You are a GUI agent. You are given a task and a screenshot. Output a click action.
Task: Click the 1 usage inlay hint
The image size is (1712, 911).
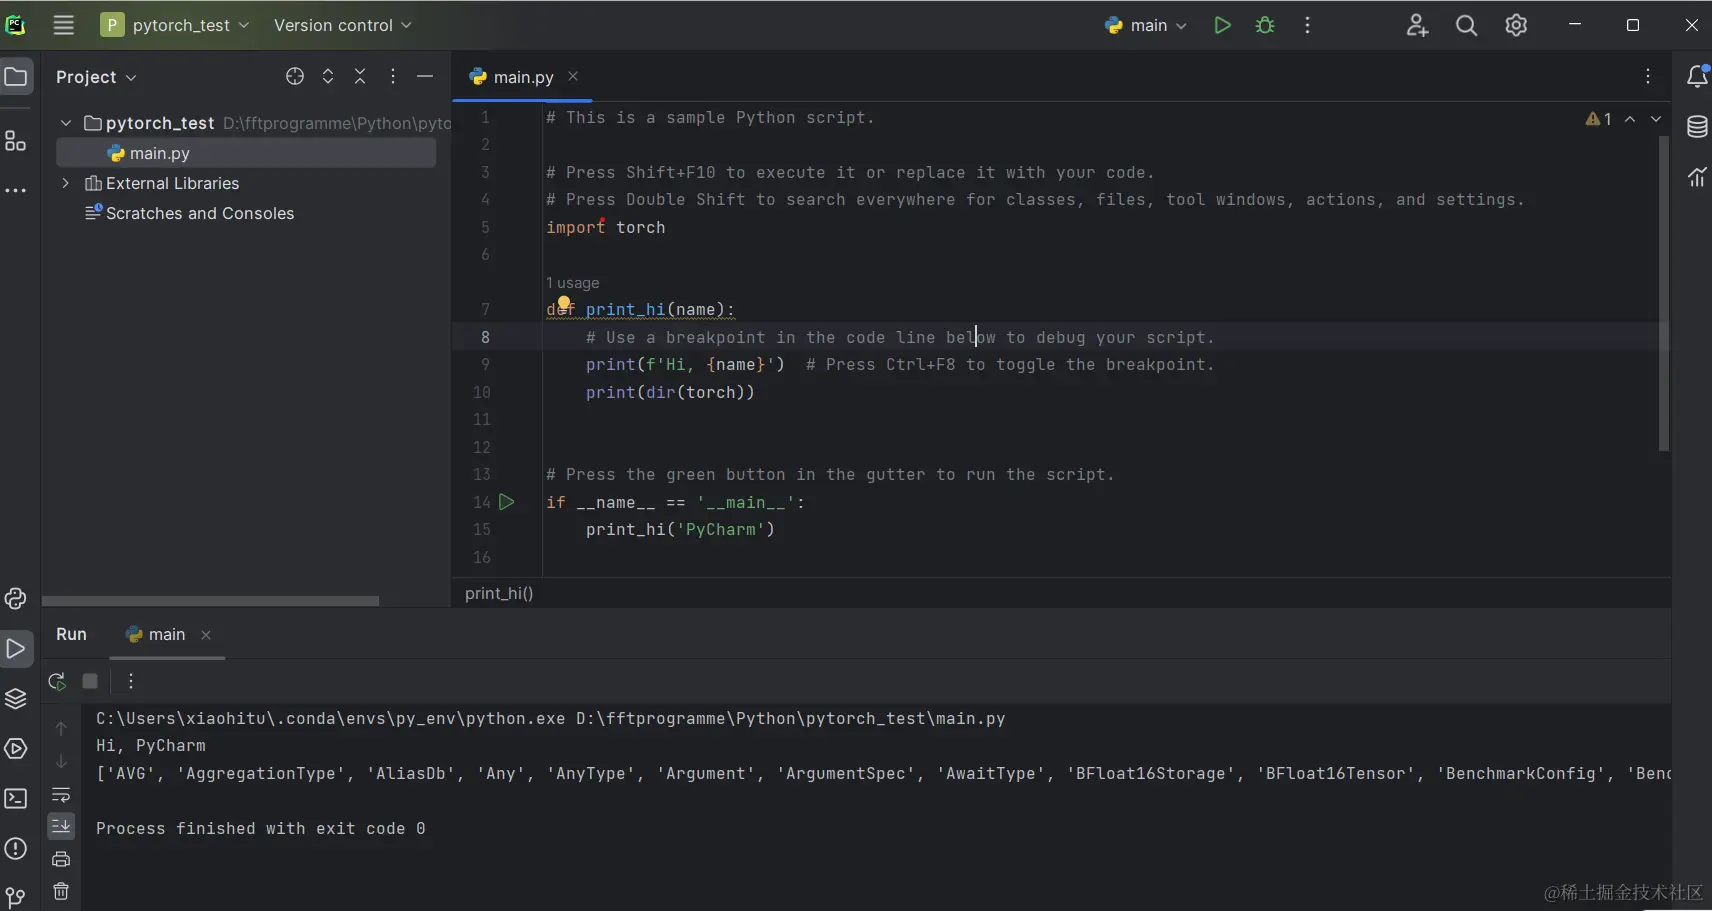pos(573,283)
